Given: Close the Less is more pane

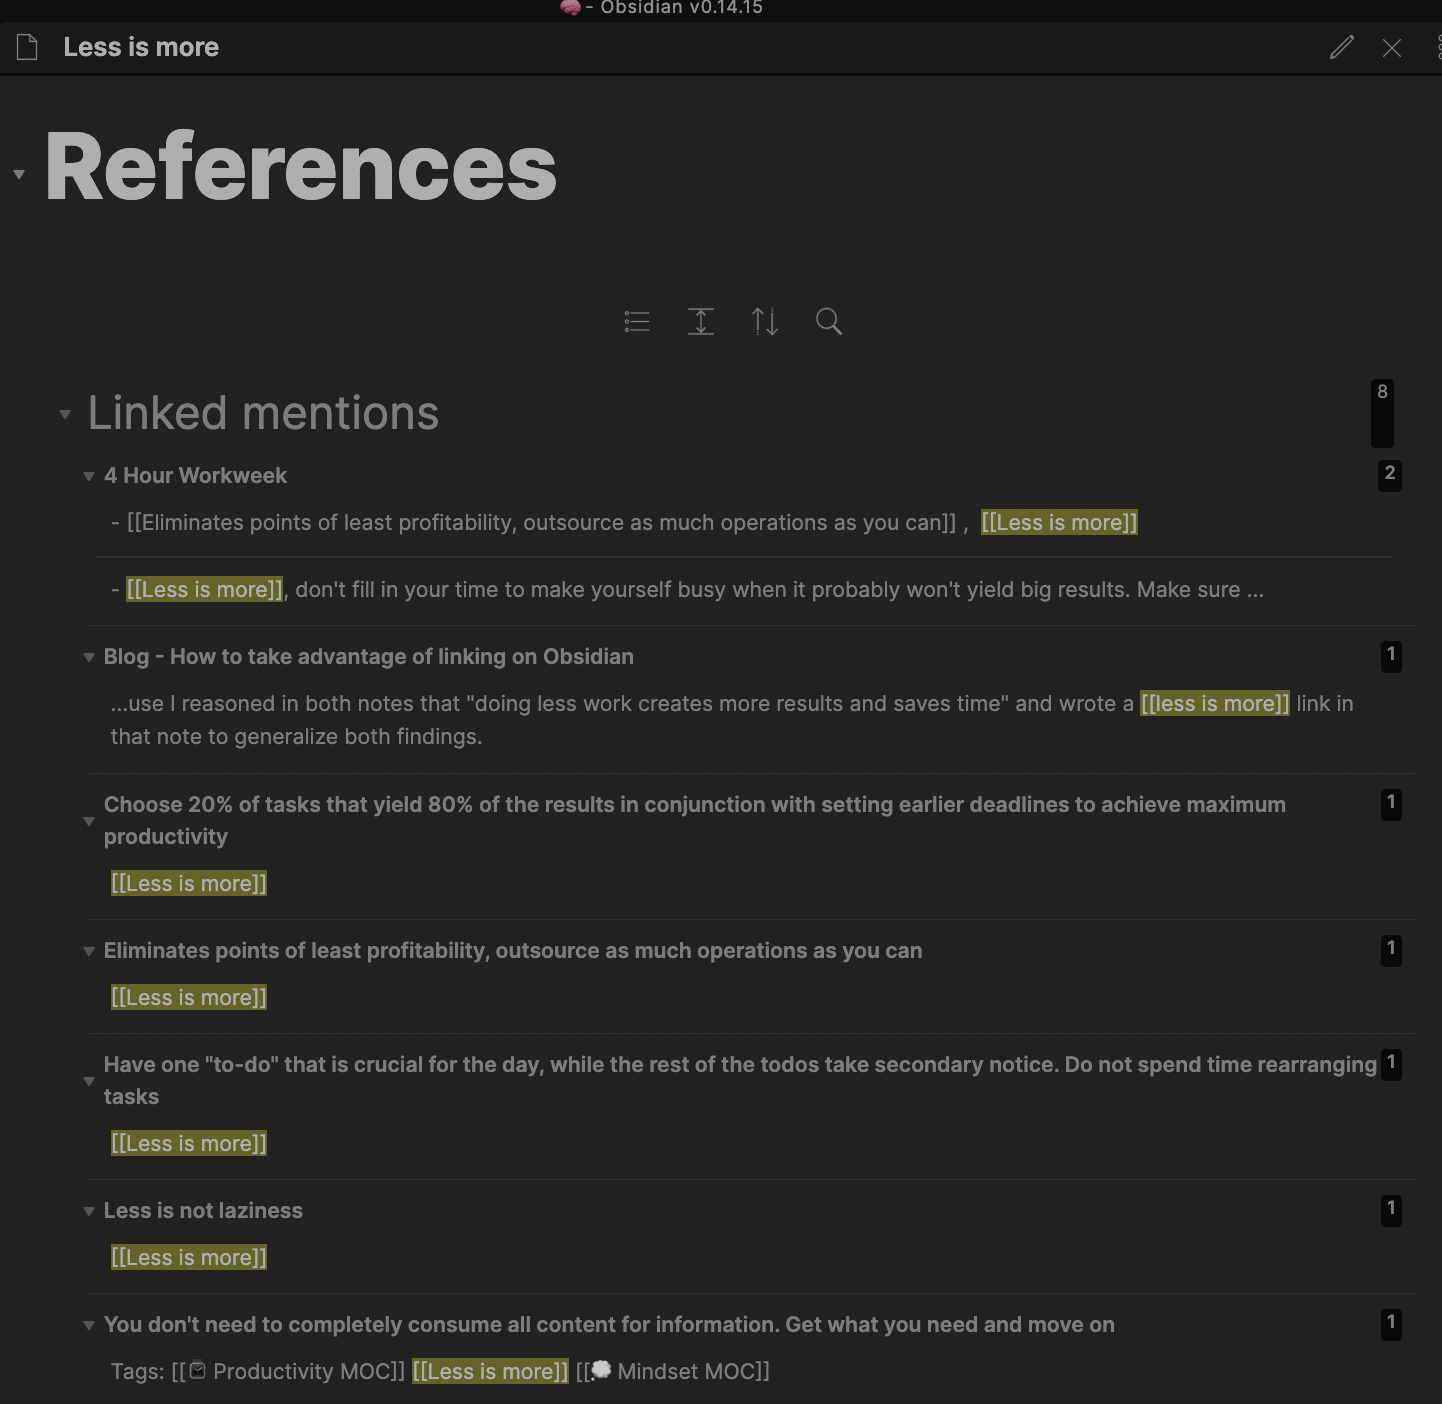Looking at the screenshot, I should 1392,47.
